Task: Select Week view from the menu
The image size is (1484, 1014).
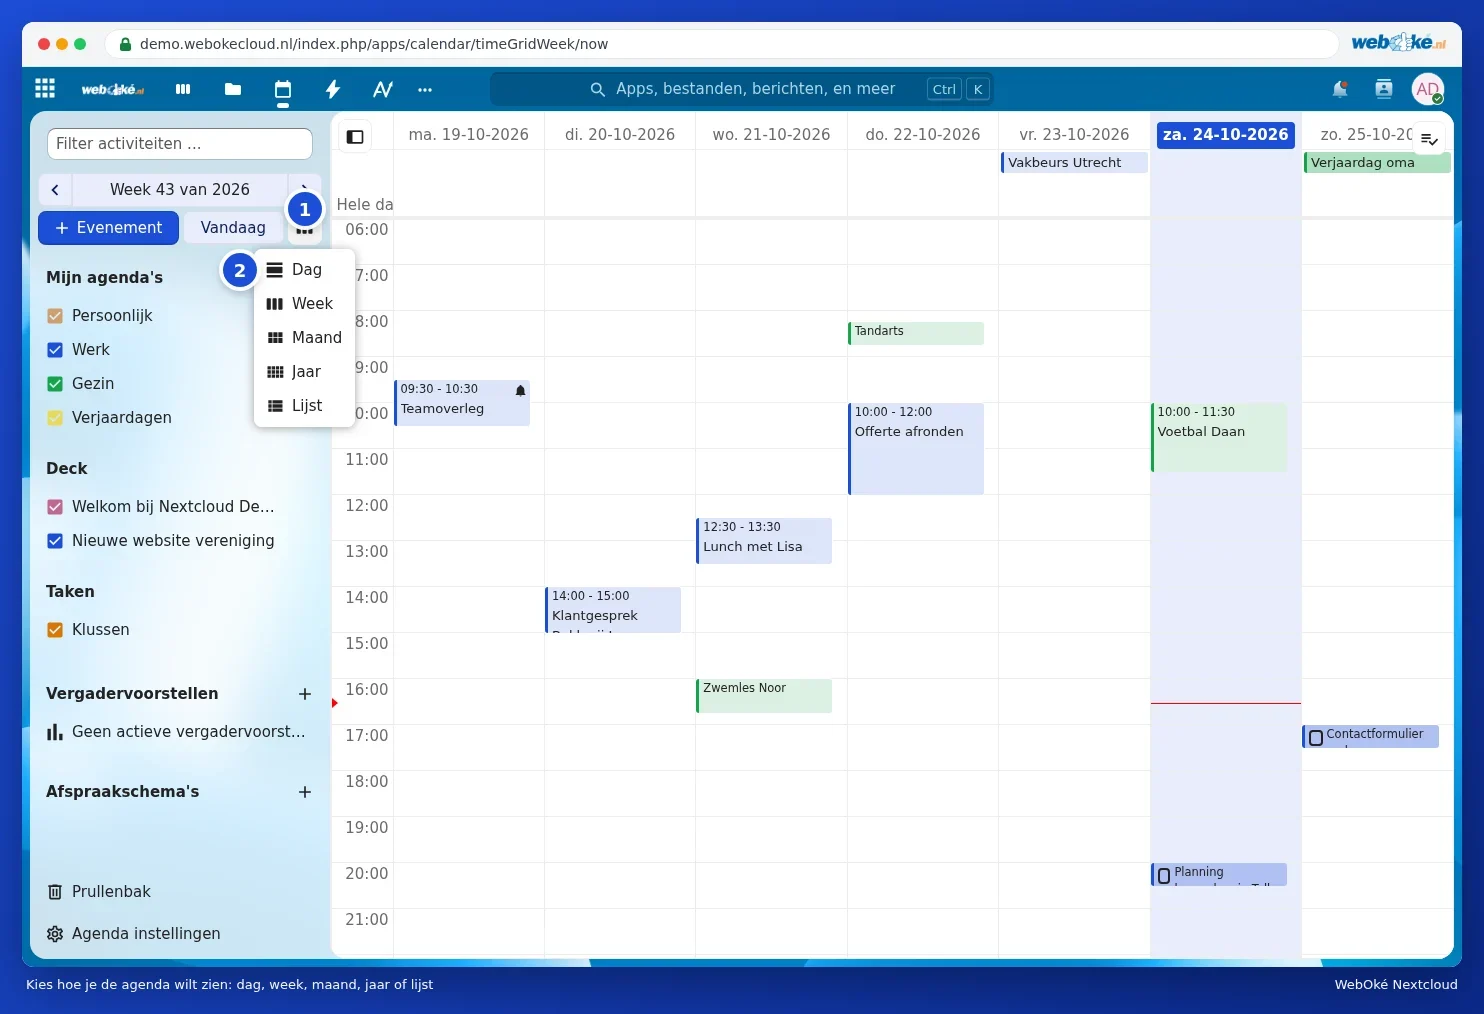Action: (x=304, y=304)
